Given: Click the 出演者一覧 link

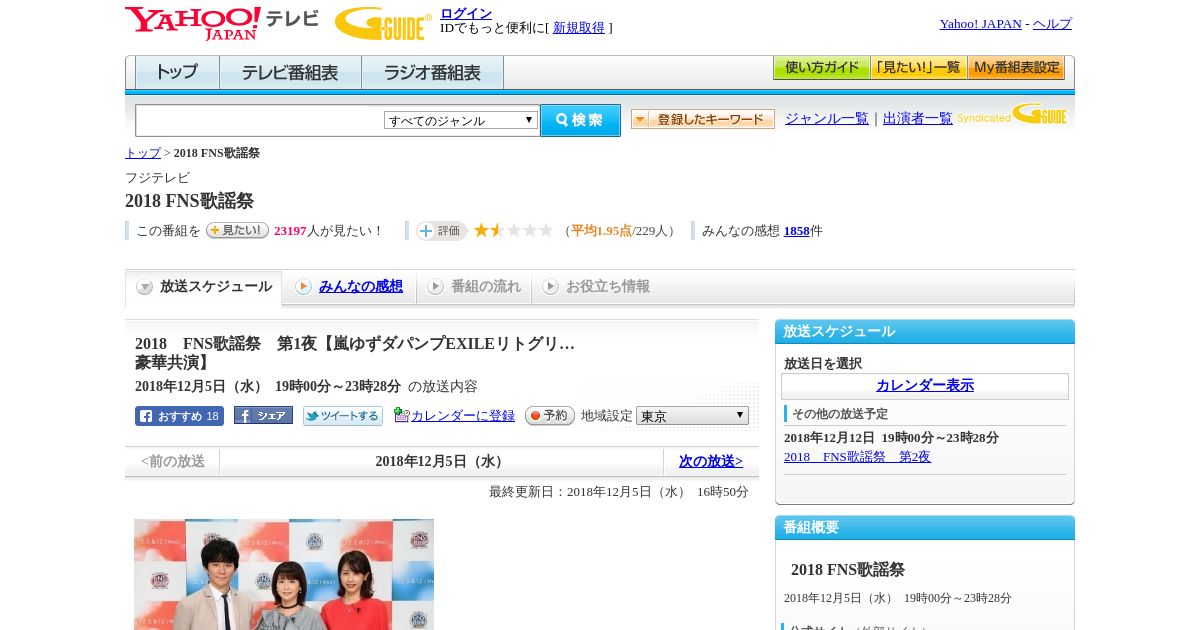Looking at the screenshot, I should pyautogui.click(x=918, y=119).
